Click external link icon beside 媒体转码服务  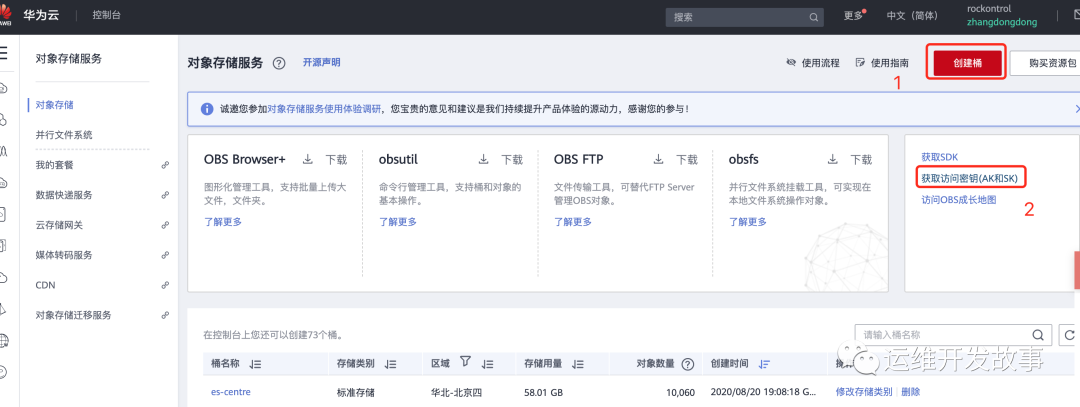(165, 255)
